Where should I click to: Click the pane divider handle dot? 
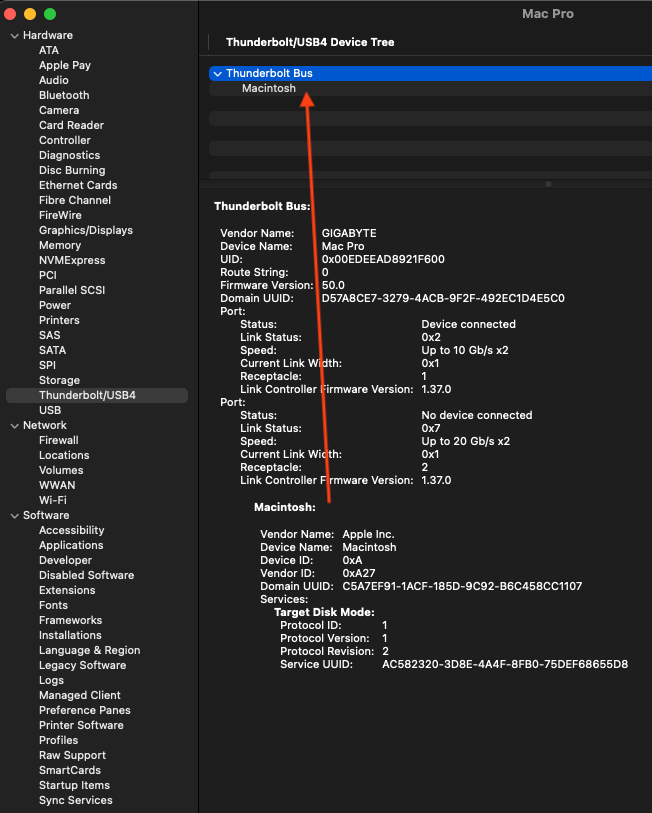pos(548,184)
